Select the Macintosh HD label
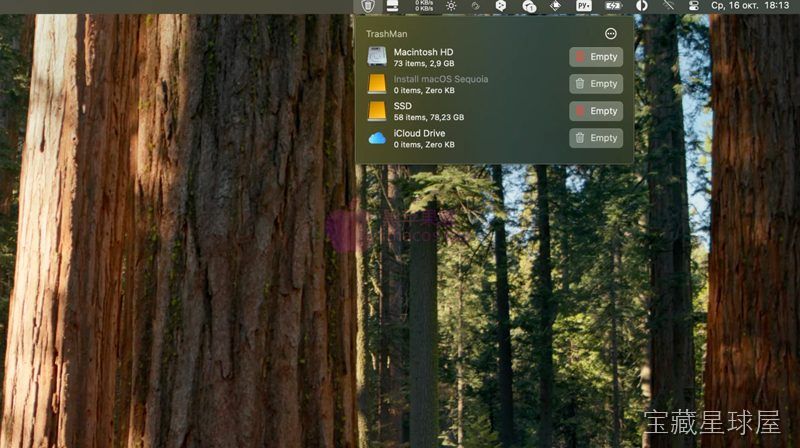Screen dimensions: 800x448 coord(423,52)
